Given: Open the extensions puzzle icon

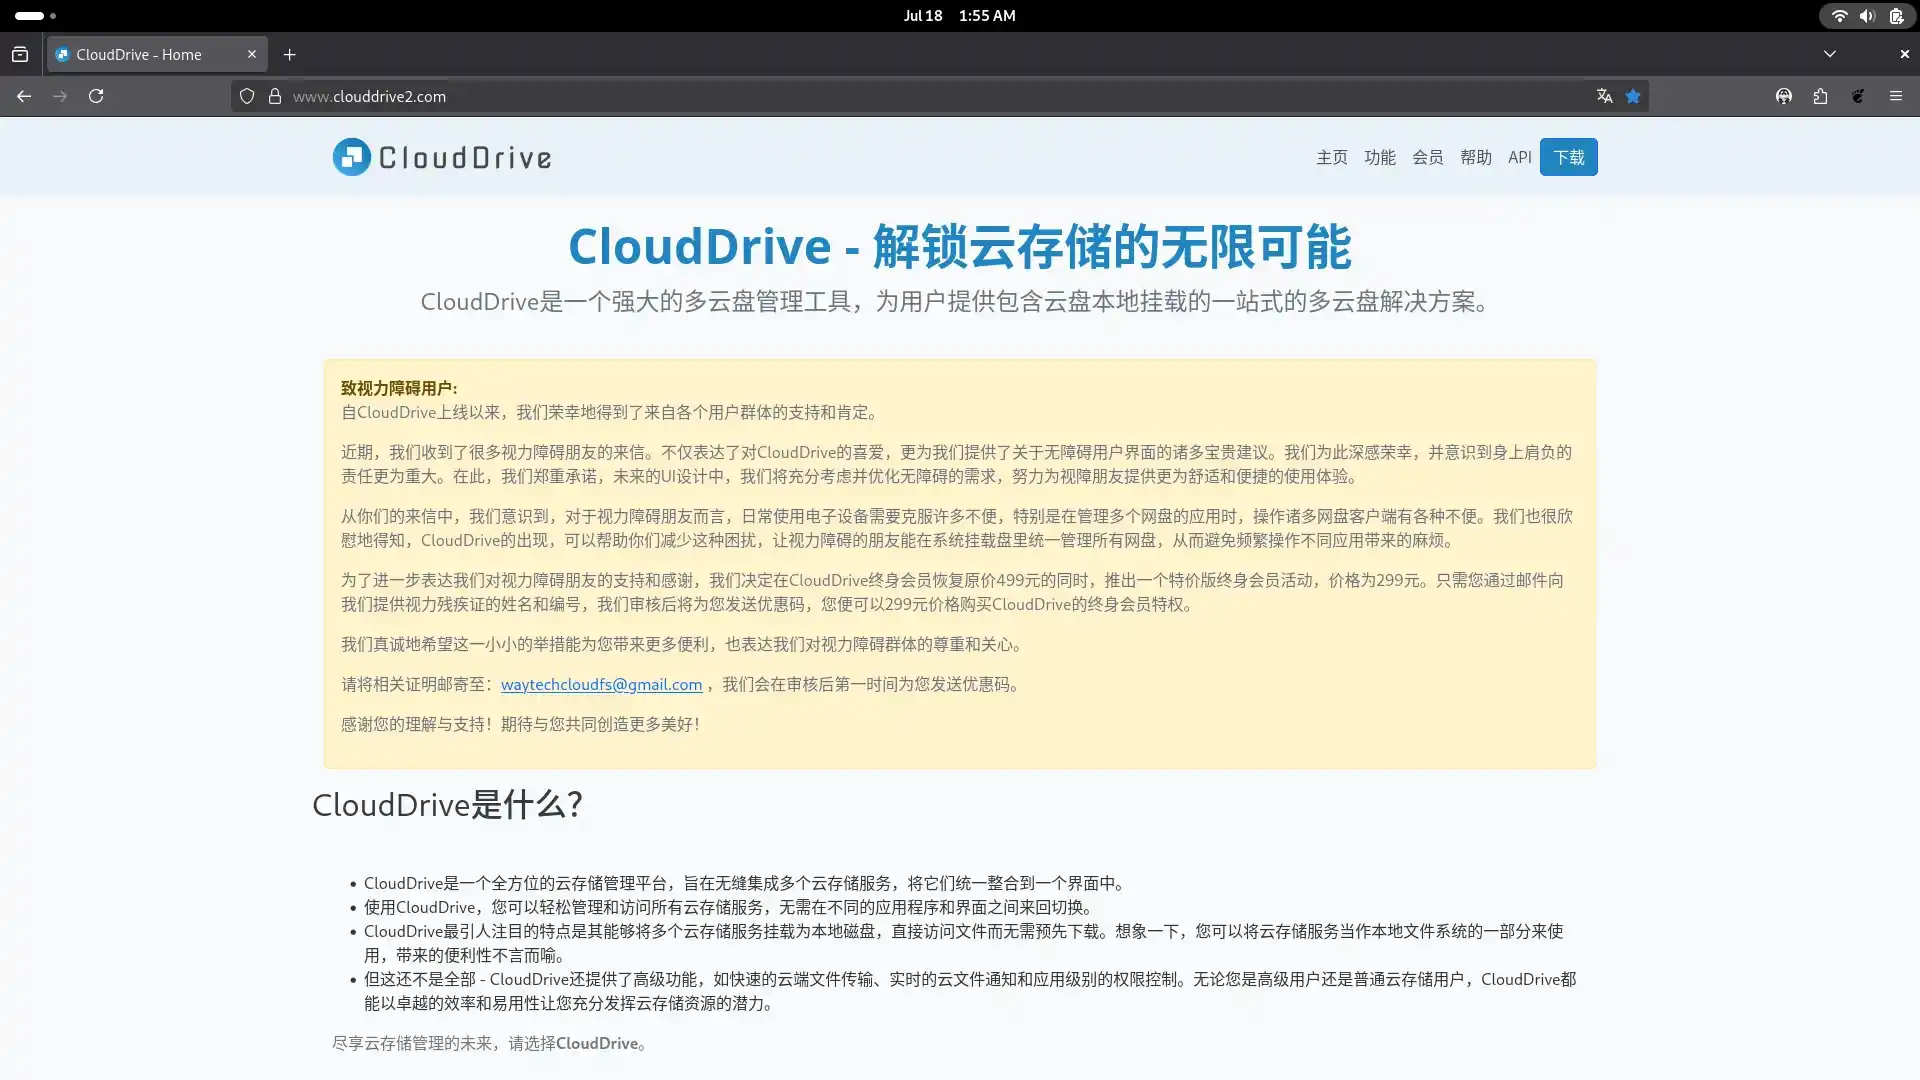Looking at the screenshot, I should click(x=1820, y=96).
